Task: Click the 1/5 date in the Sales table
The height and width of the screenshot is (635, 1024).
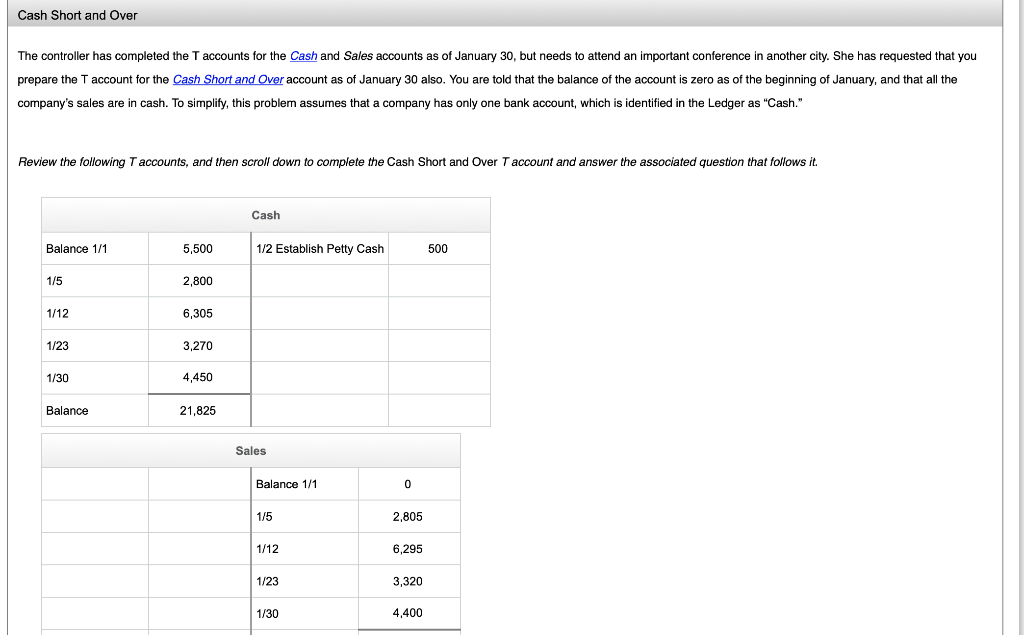Action: coord(264,517)
